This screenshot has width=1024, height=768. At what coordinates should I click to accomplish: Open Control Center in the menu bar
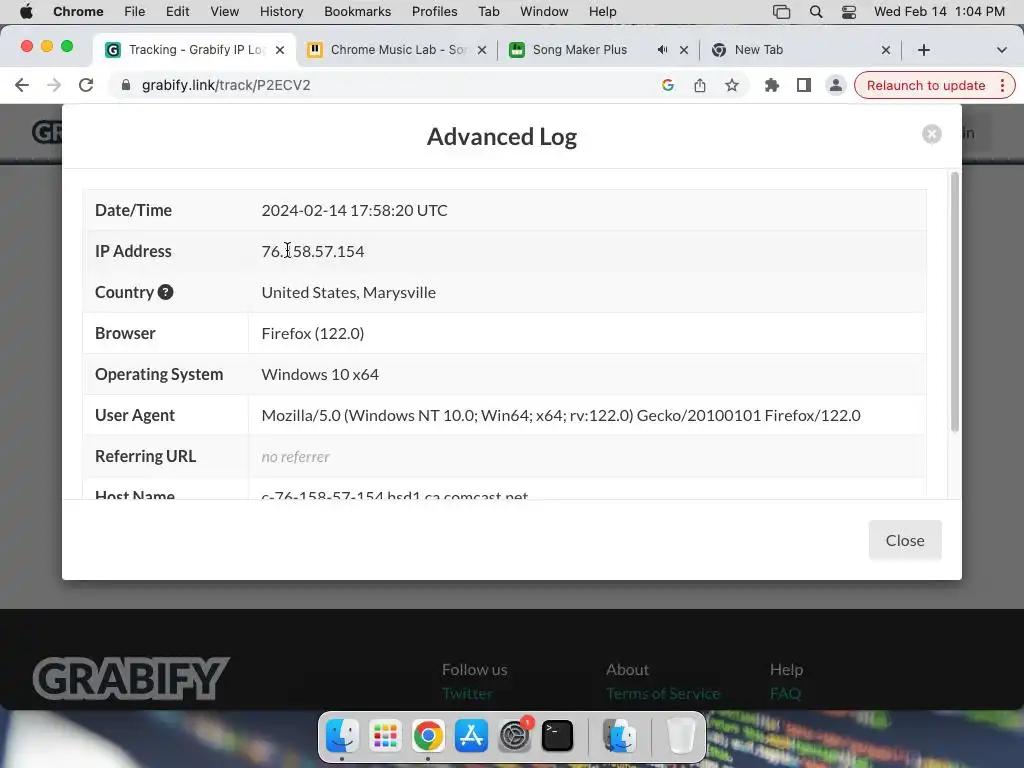coord(848,11)
